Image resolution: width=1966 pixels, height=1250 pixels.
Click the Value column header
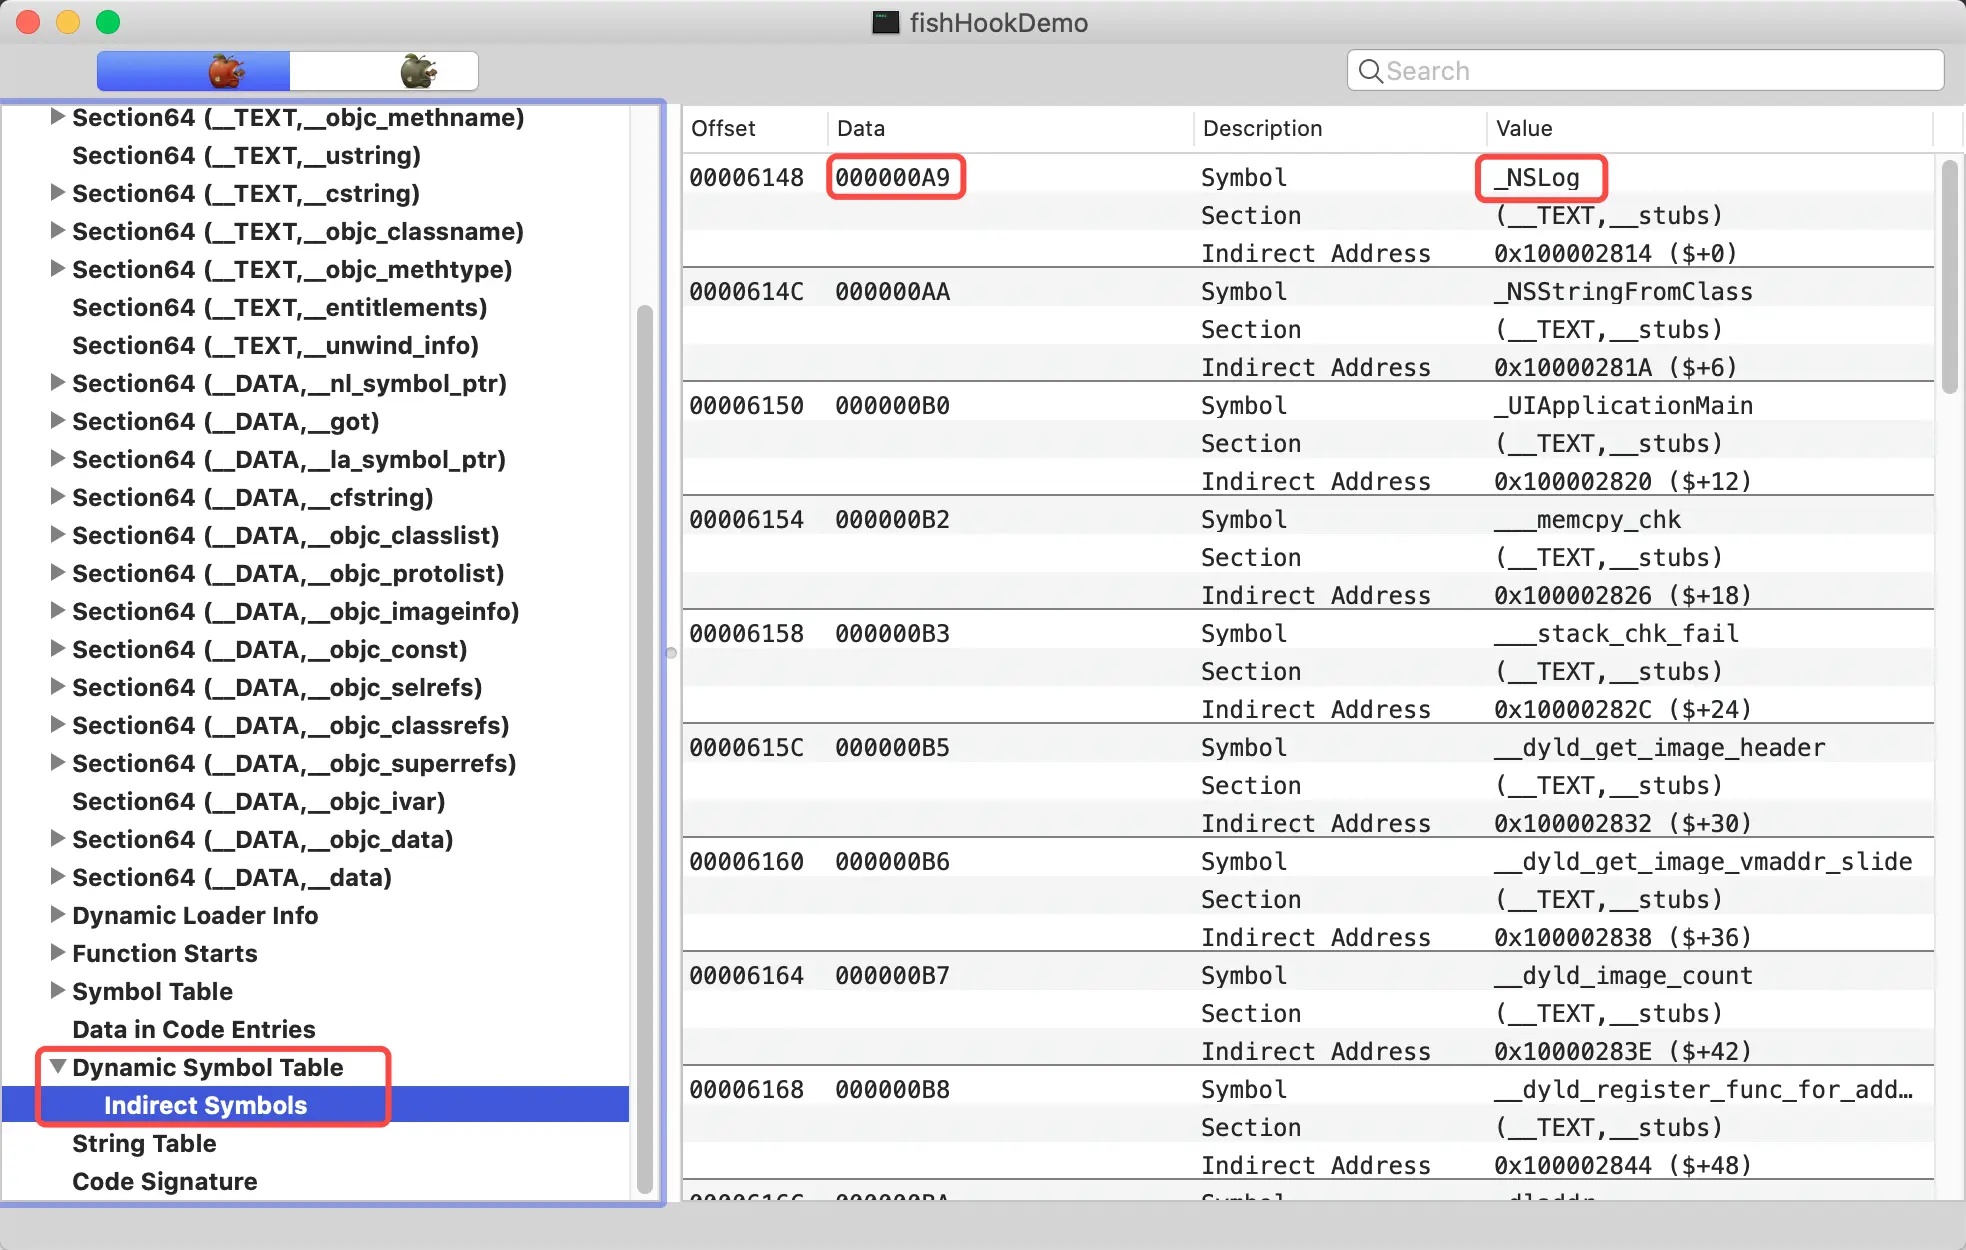(1524, 128)
